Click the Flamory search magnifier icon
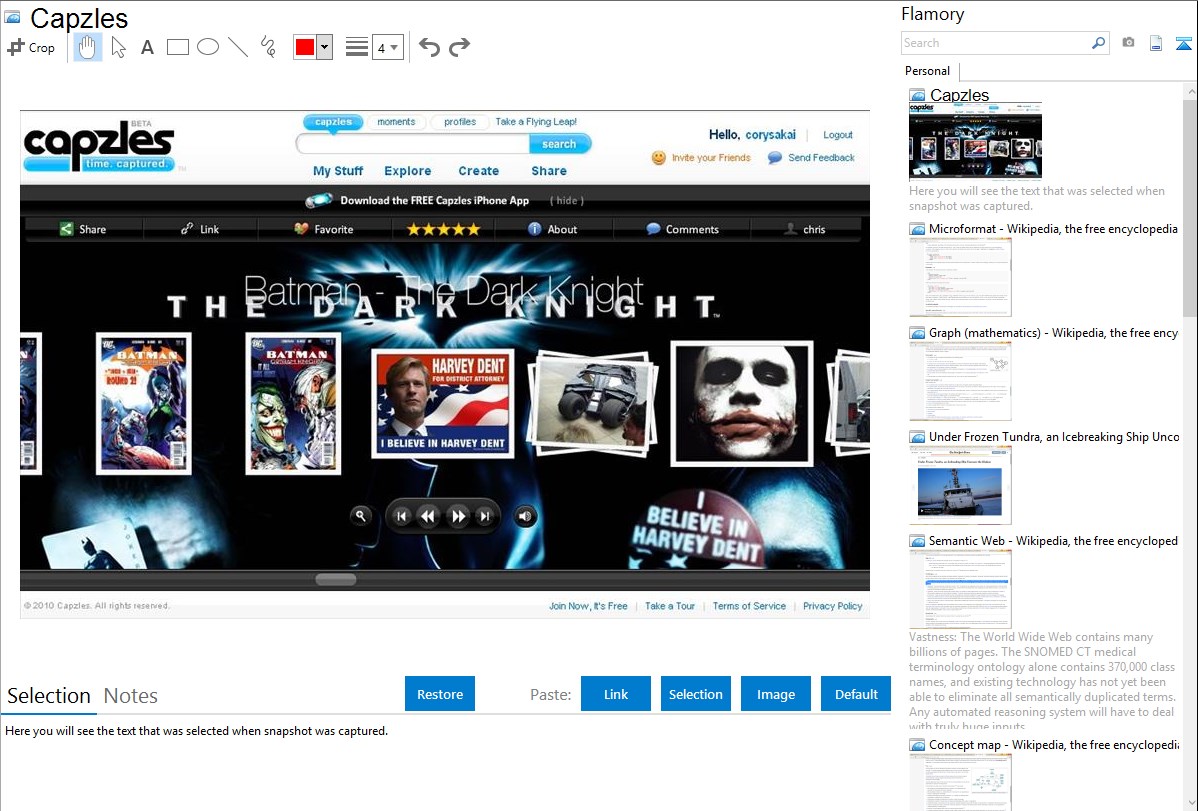Image resolution: width=1198 pixels, height=811 pixels. point(1098,43)
